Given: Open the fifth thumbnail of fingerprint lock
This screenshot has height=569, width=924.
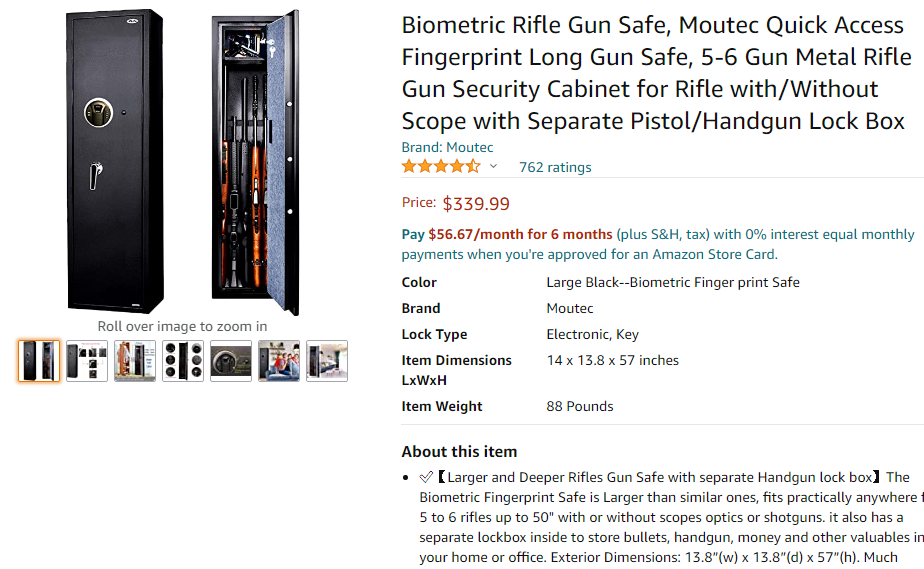Looking at the screenshot, I should tap(231, 361).
